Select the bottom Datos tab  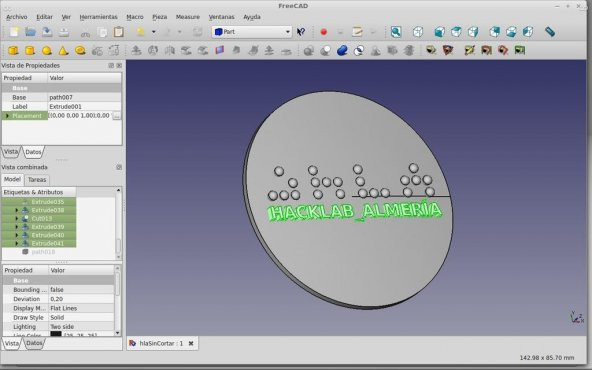point(34,343)
